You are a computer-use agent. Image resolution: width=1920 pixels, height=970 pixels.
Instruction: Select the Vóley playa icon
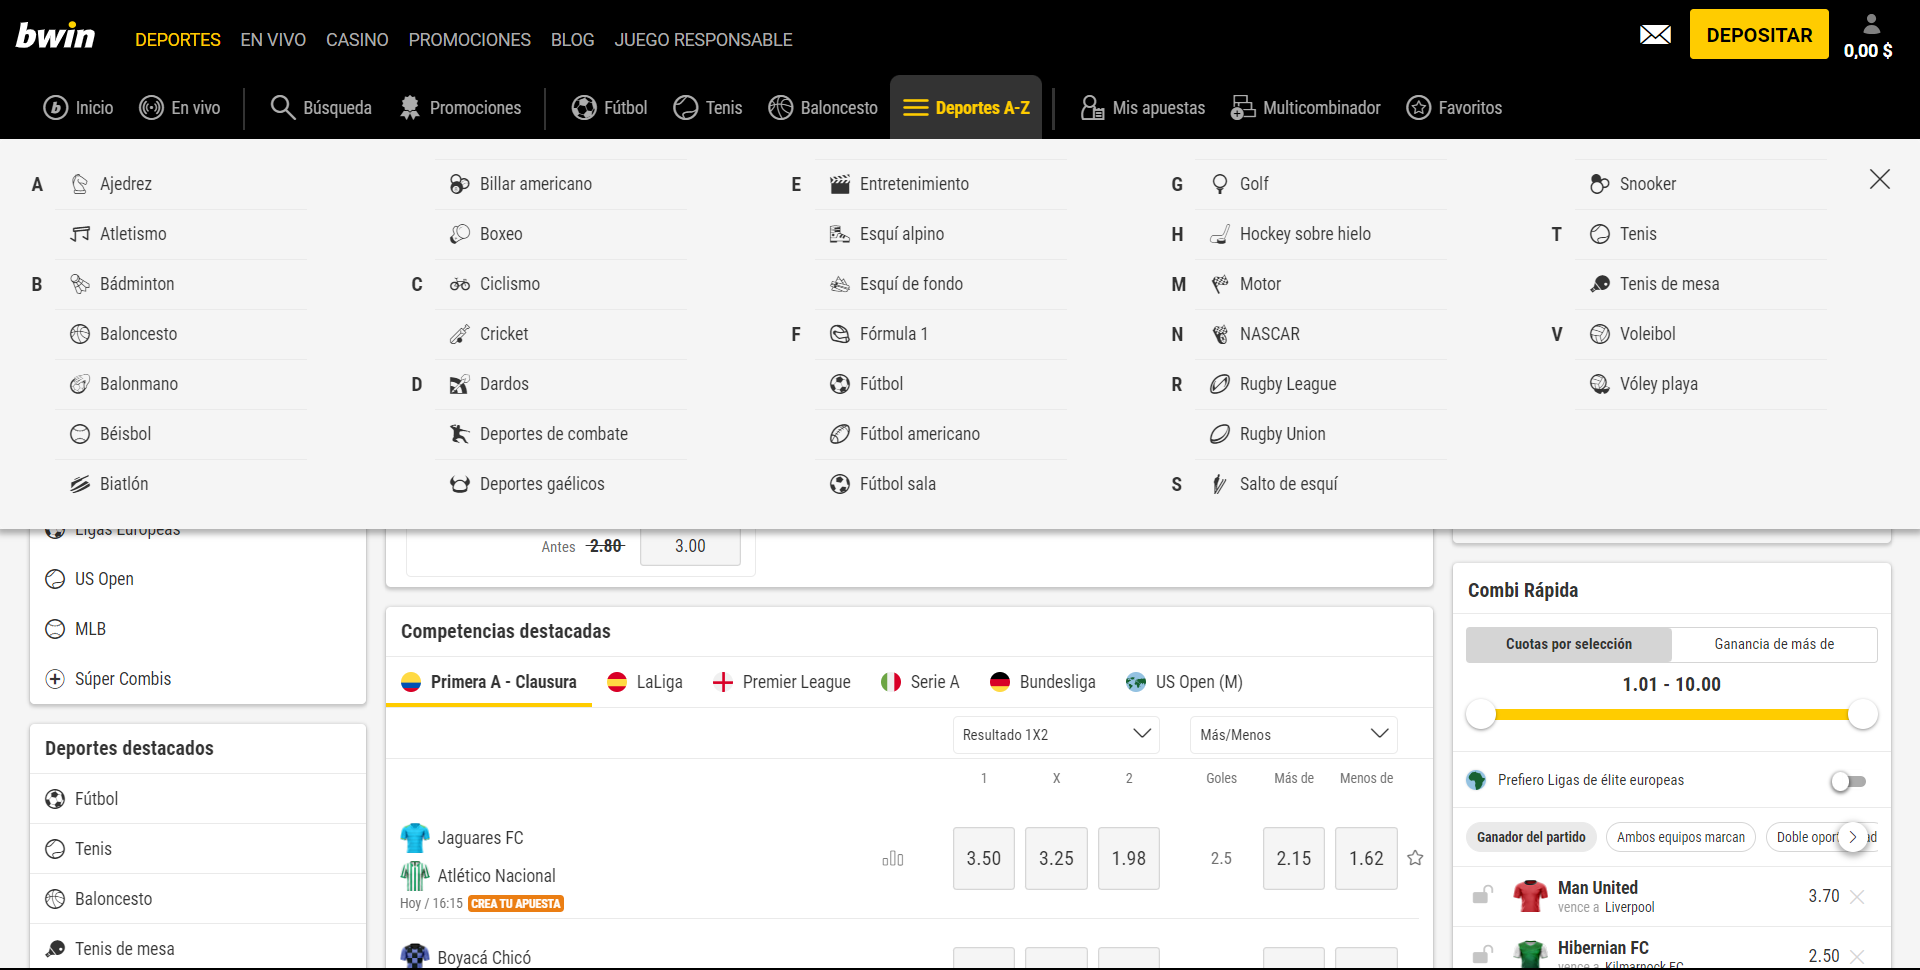click(x=1600, y=384)
